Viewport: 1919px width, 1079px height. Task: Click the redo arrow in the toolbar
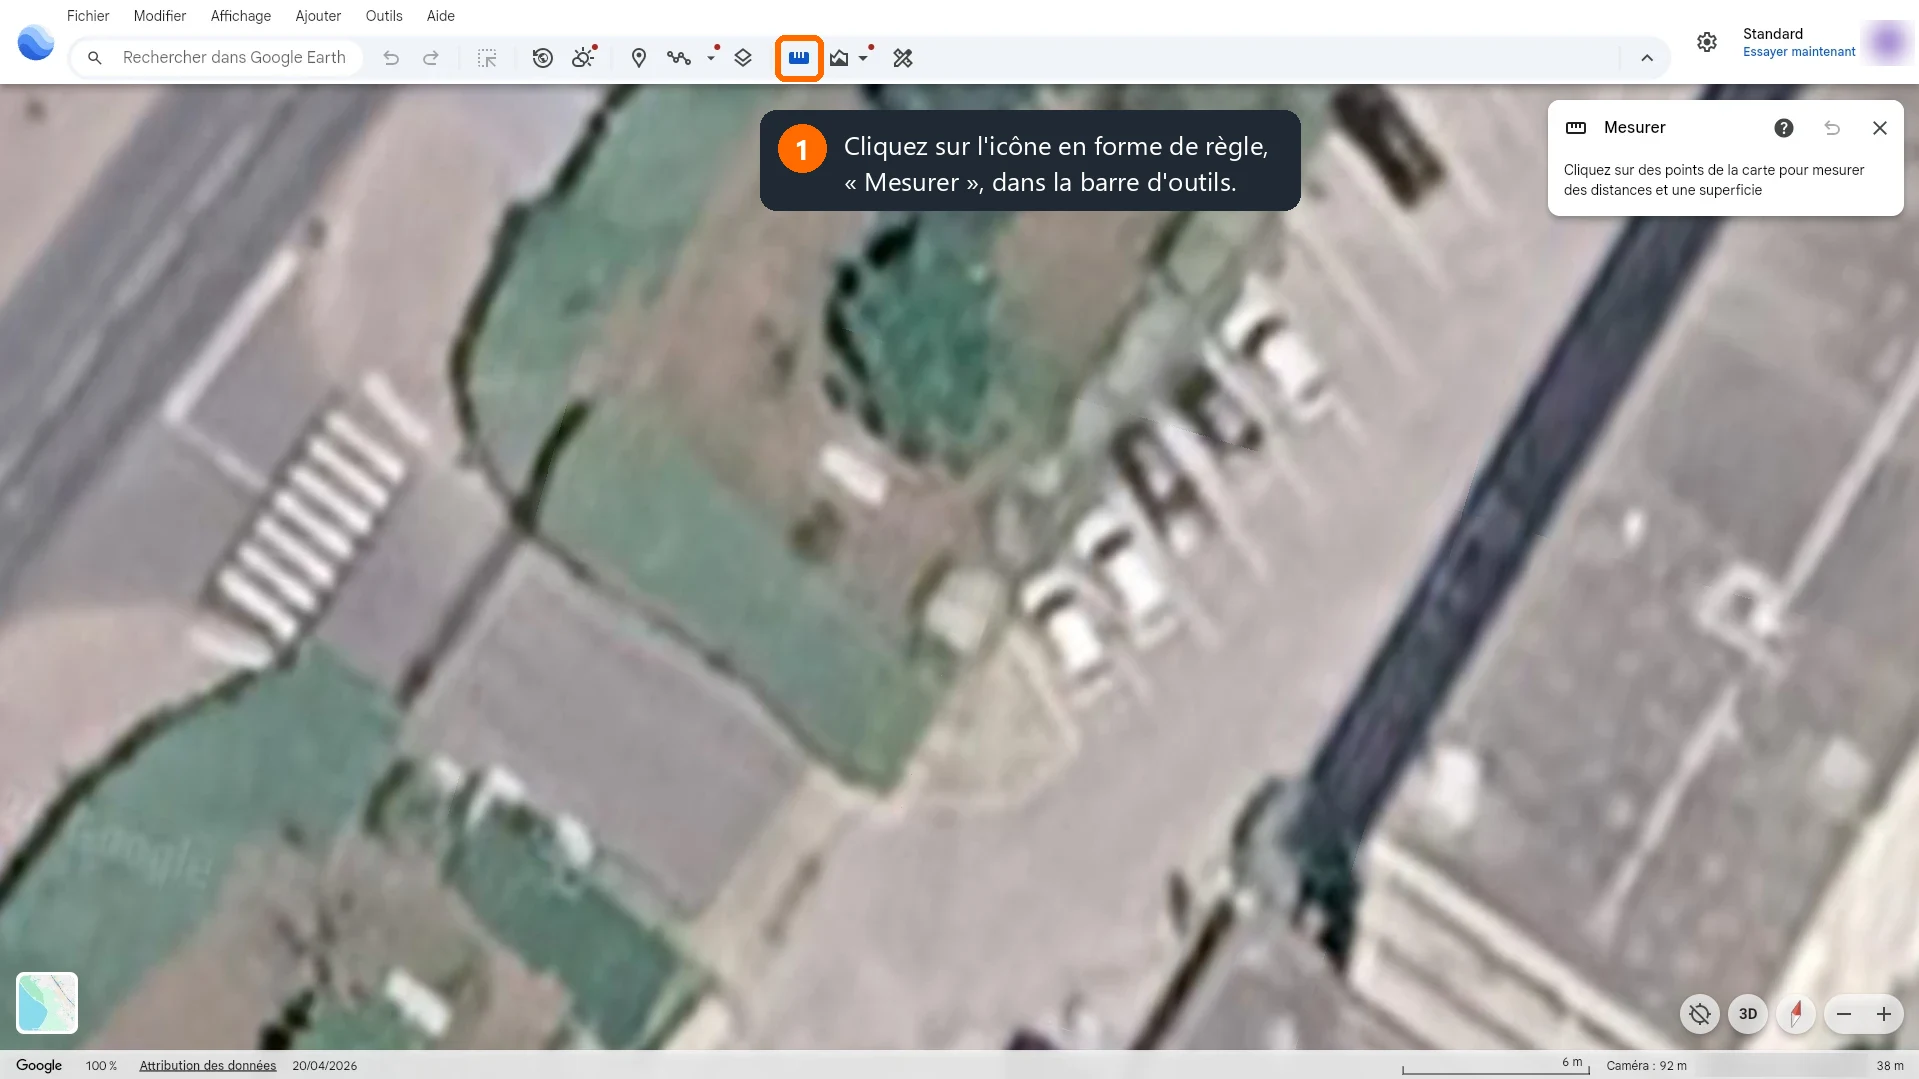(x=431, y=58)
